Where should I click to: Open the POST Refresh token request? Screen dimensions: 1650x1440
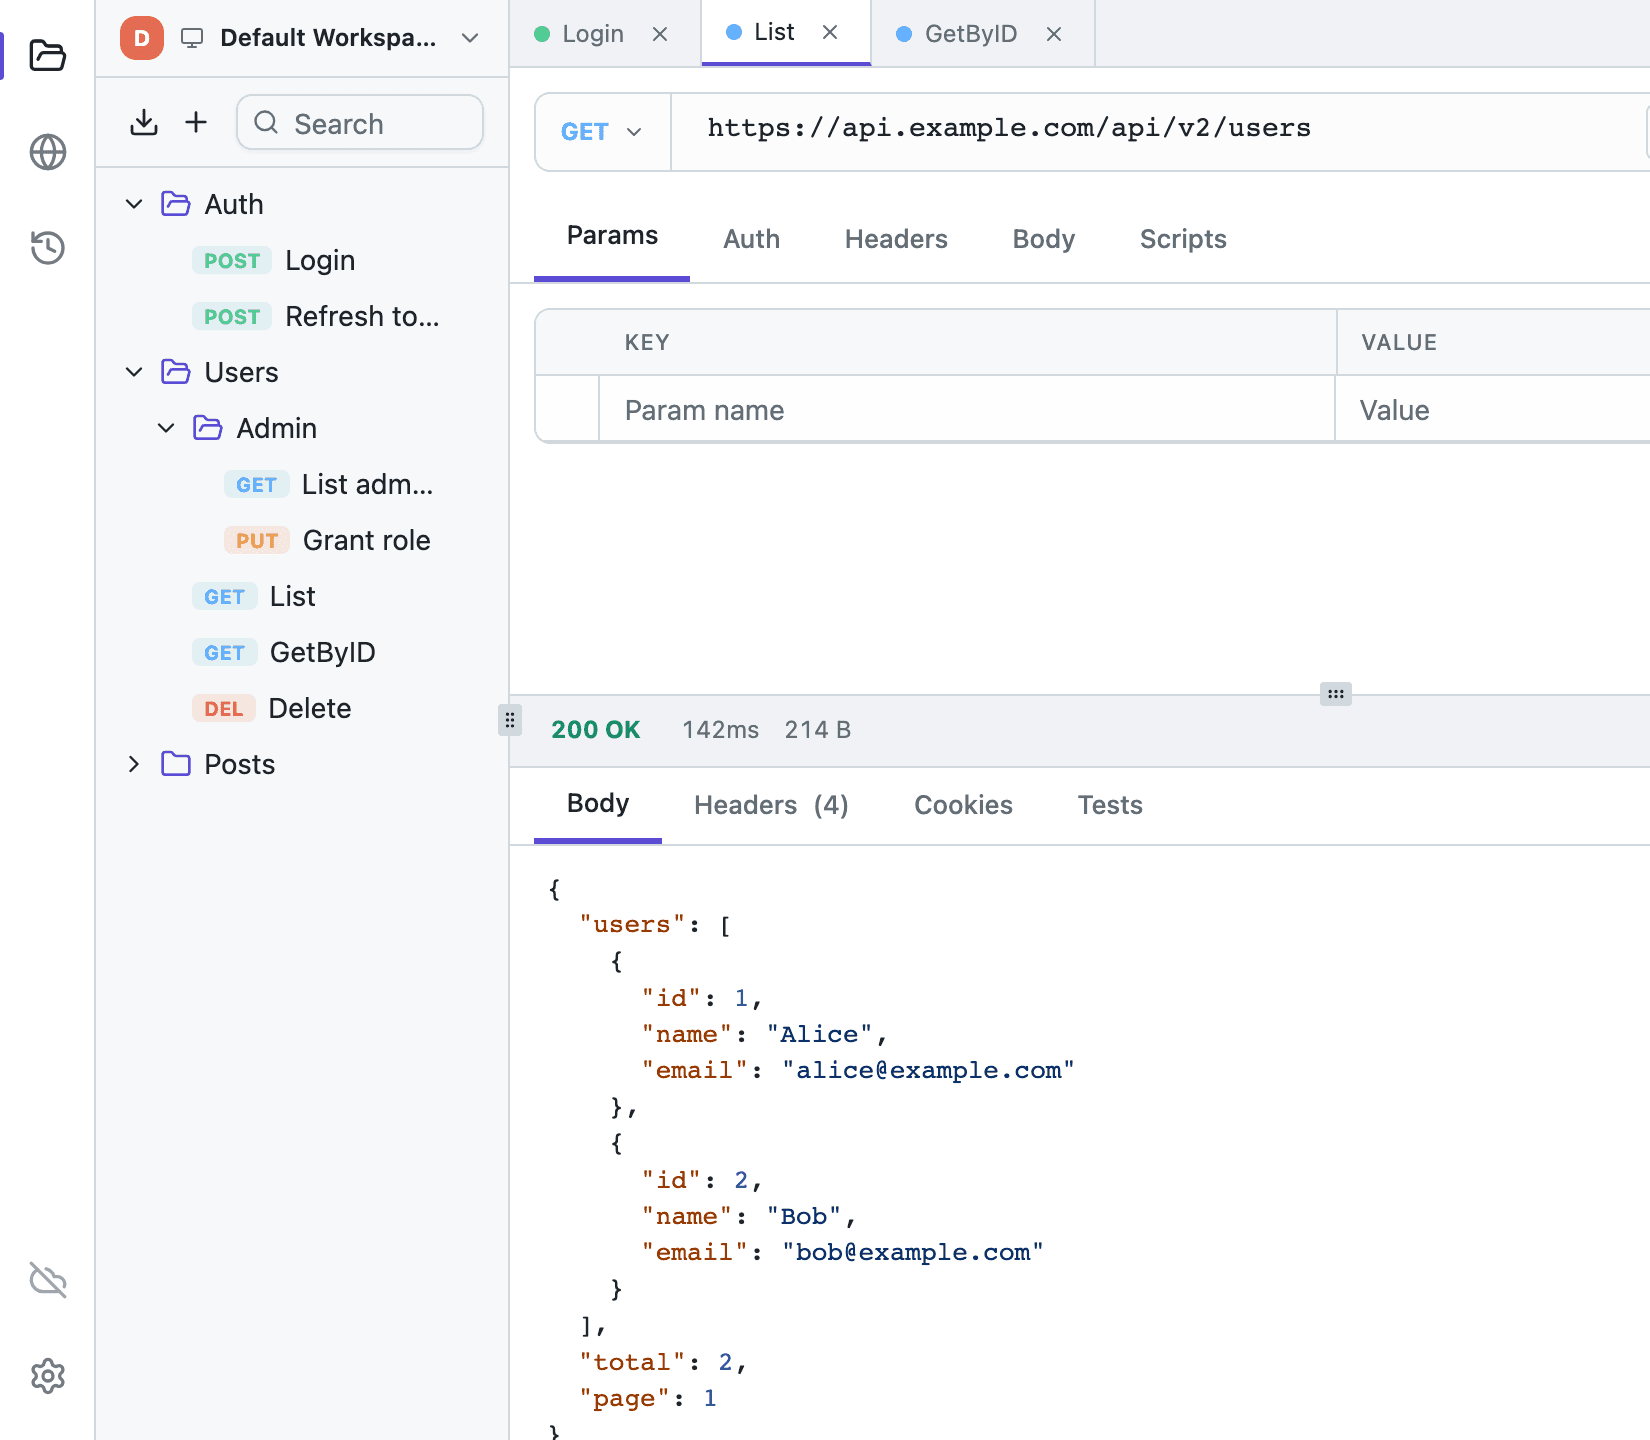(302, 316)
